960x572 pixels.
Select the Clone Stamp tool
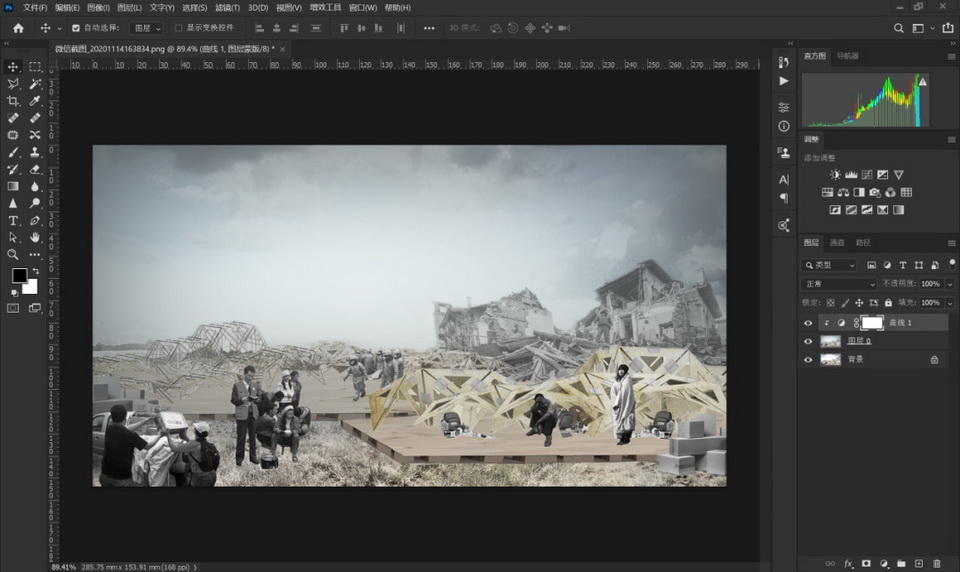[x=35, y=152]
